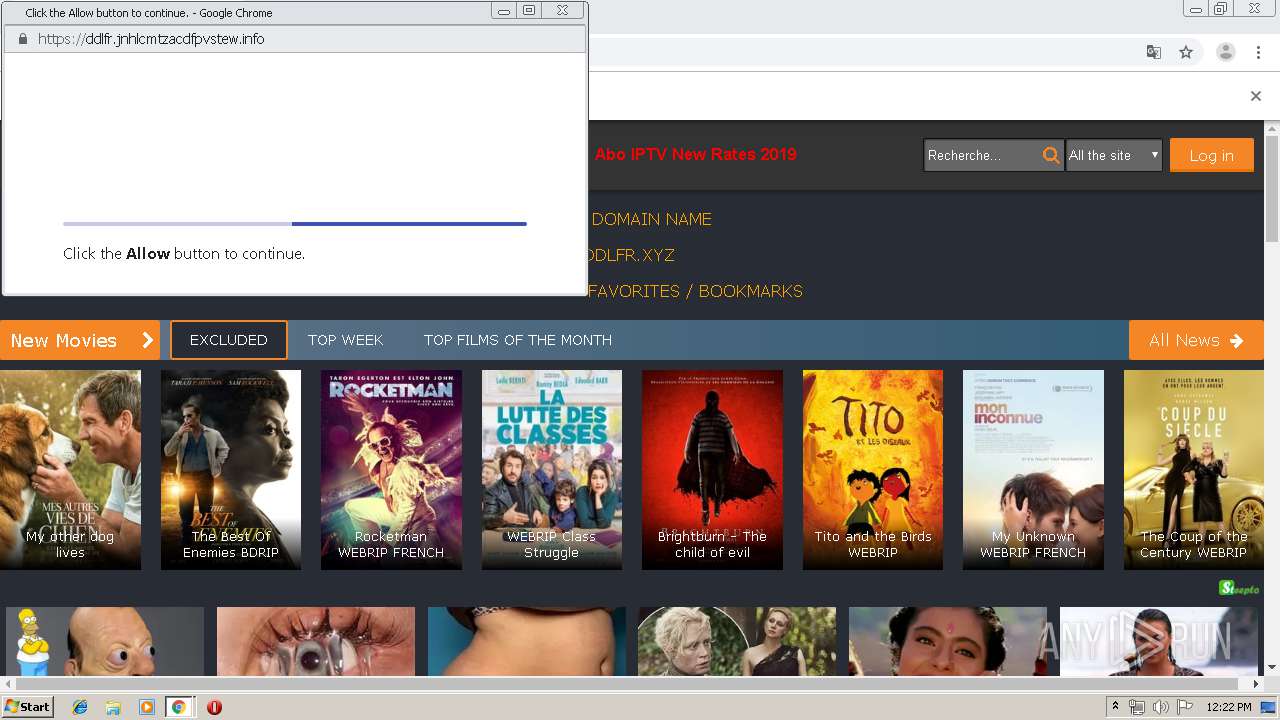This screenshot has width=1280, height=720.
Task: Dismiss the infobar with its X icon
Action: click(1255, 96)
